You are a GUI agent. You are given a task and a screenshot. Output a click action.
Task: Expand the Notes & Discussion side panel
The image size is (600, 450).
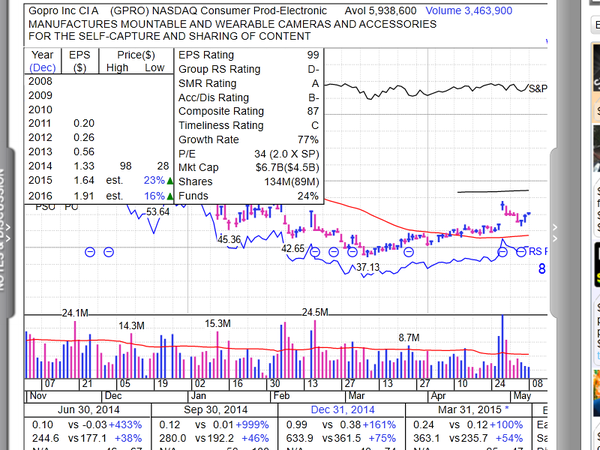coord(7,233)
